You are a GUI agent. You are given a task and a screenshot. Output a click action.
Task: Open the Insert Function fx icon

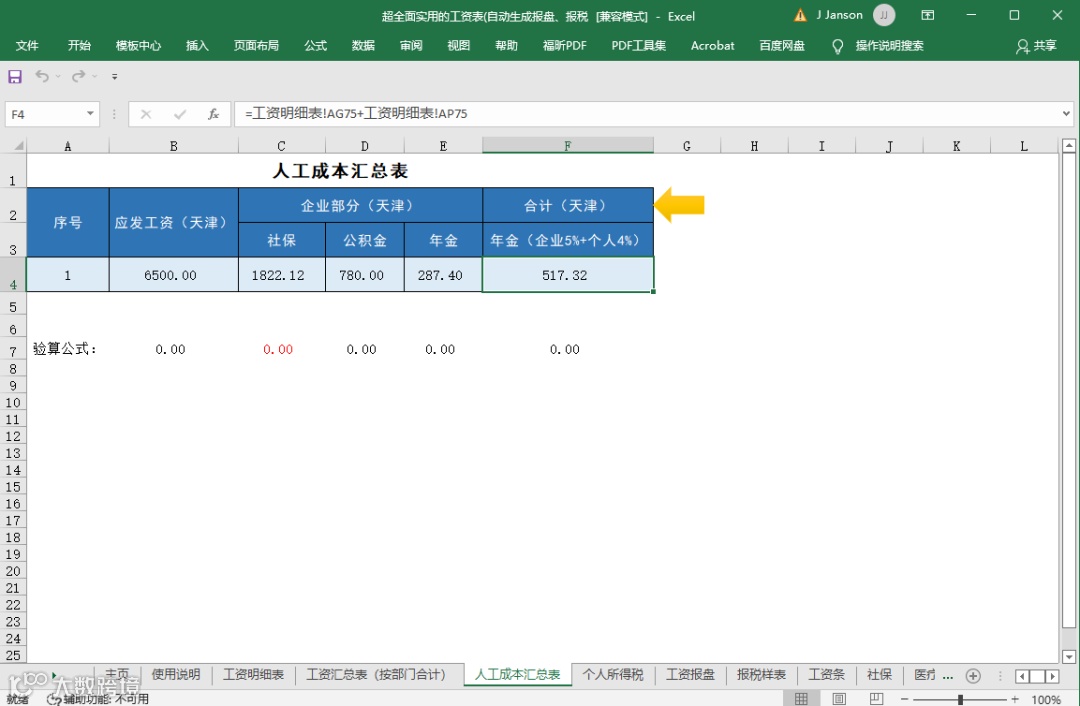214,114
